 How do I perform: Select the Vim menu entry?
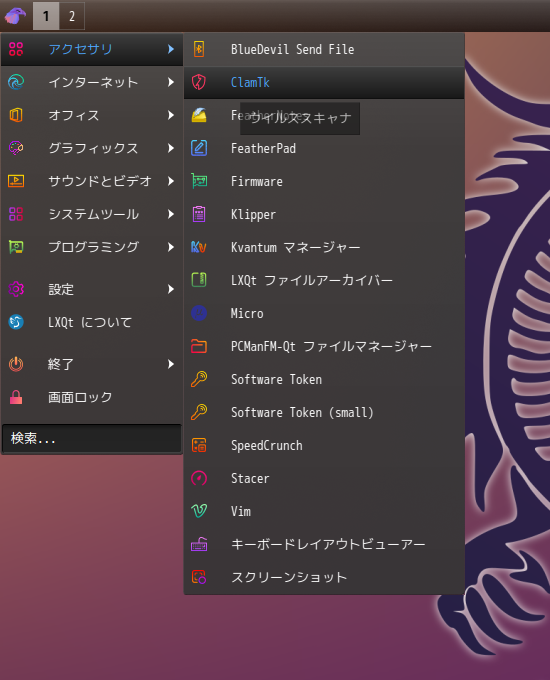coord(324,511)
